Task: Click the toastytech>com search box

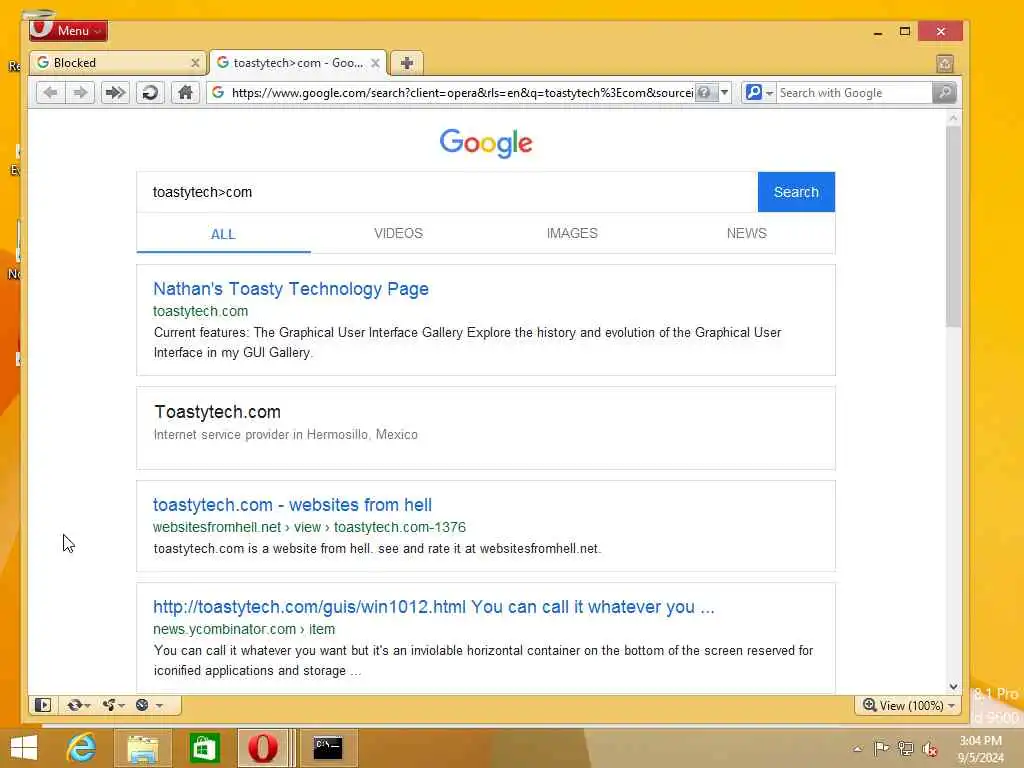Action: (447, 192)
